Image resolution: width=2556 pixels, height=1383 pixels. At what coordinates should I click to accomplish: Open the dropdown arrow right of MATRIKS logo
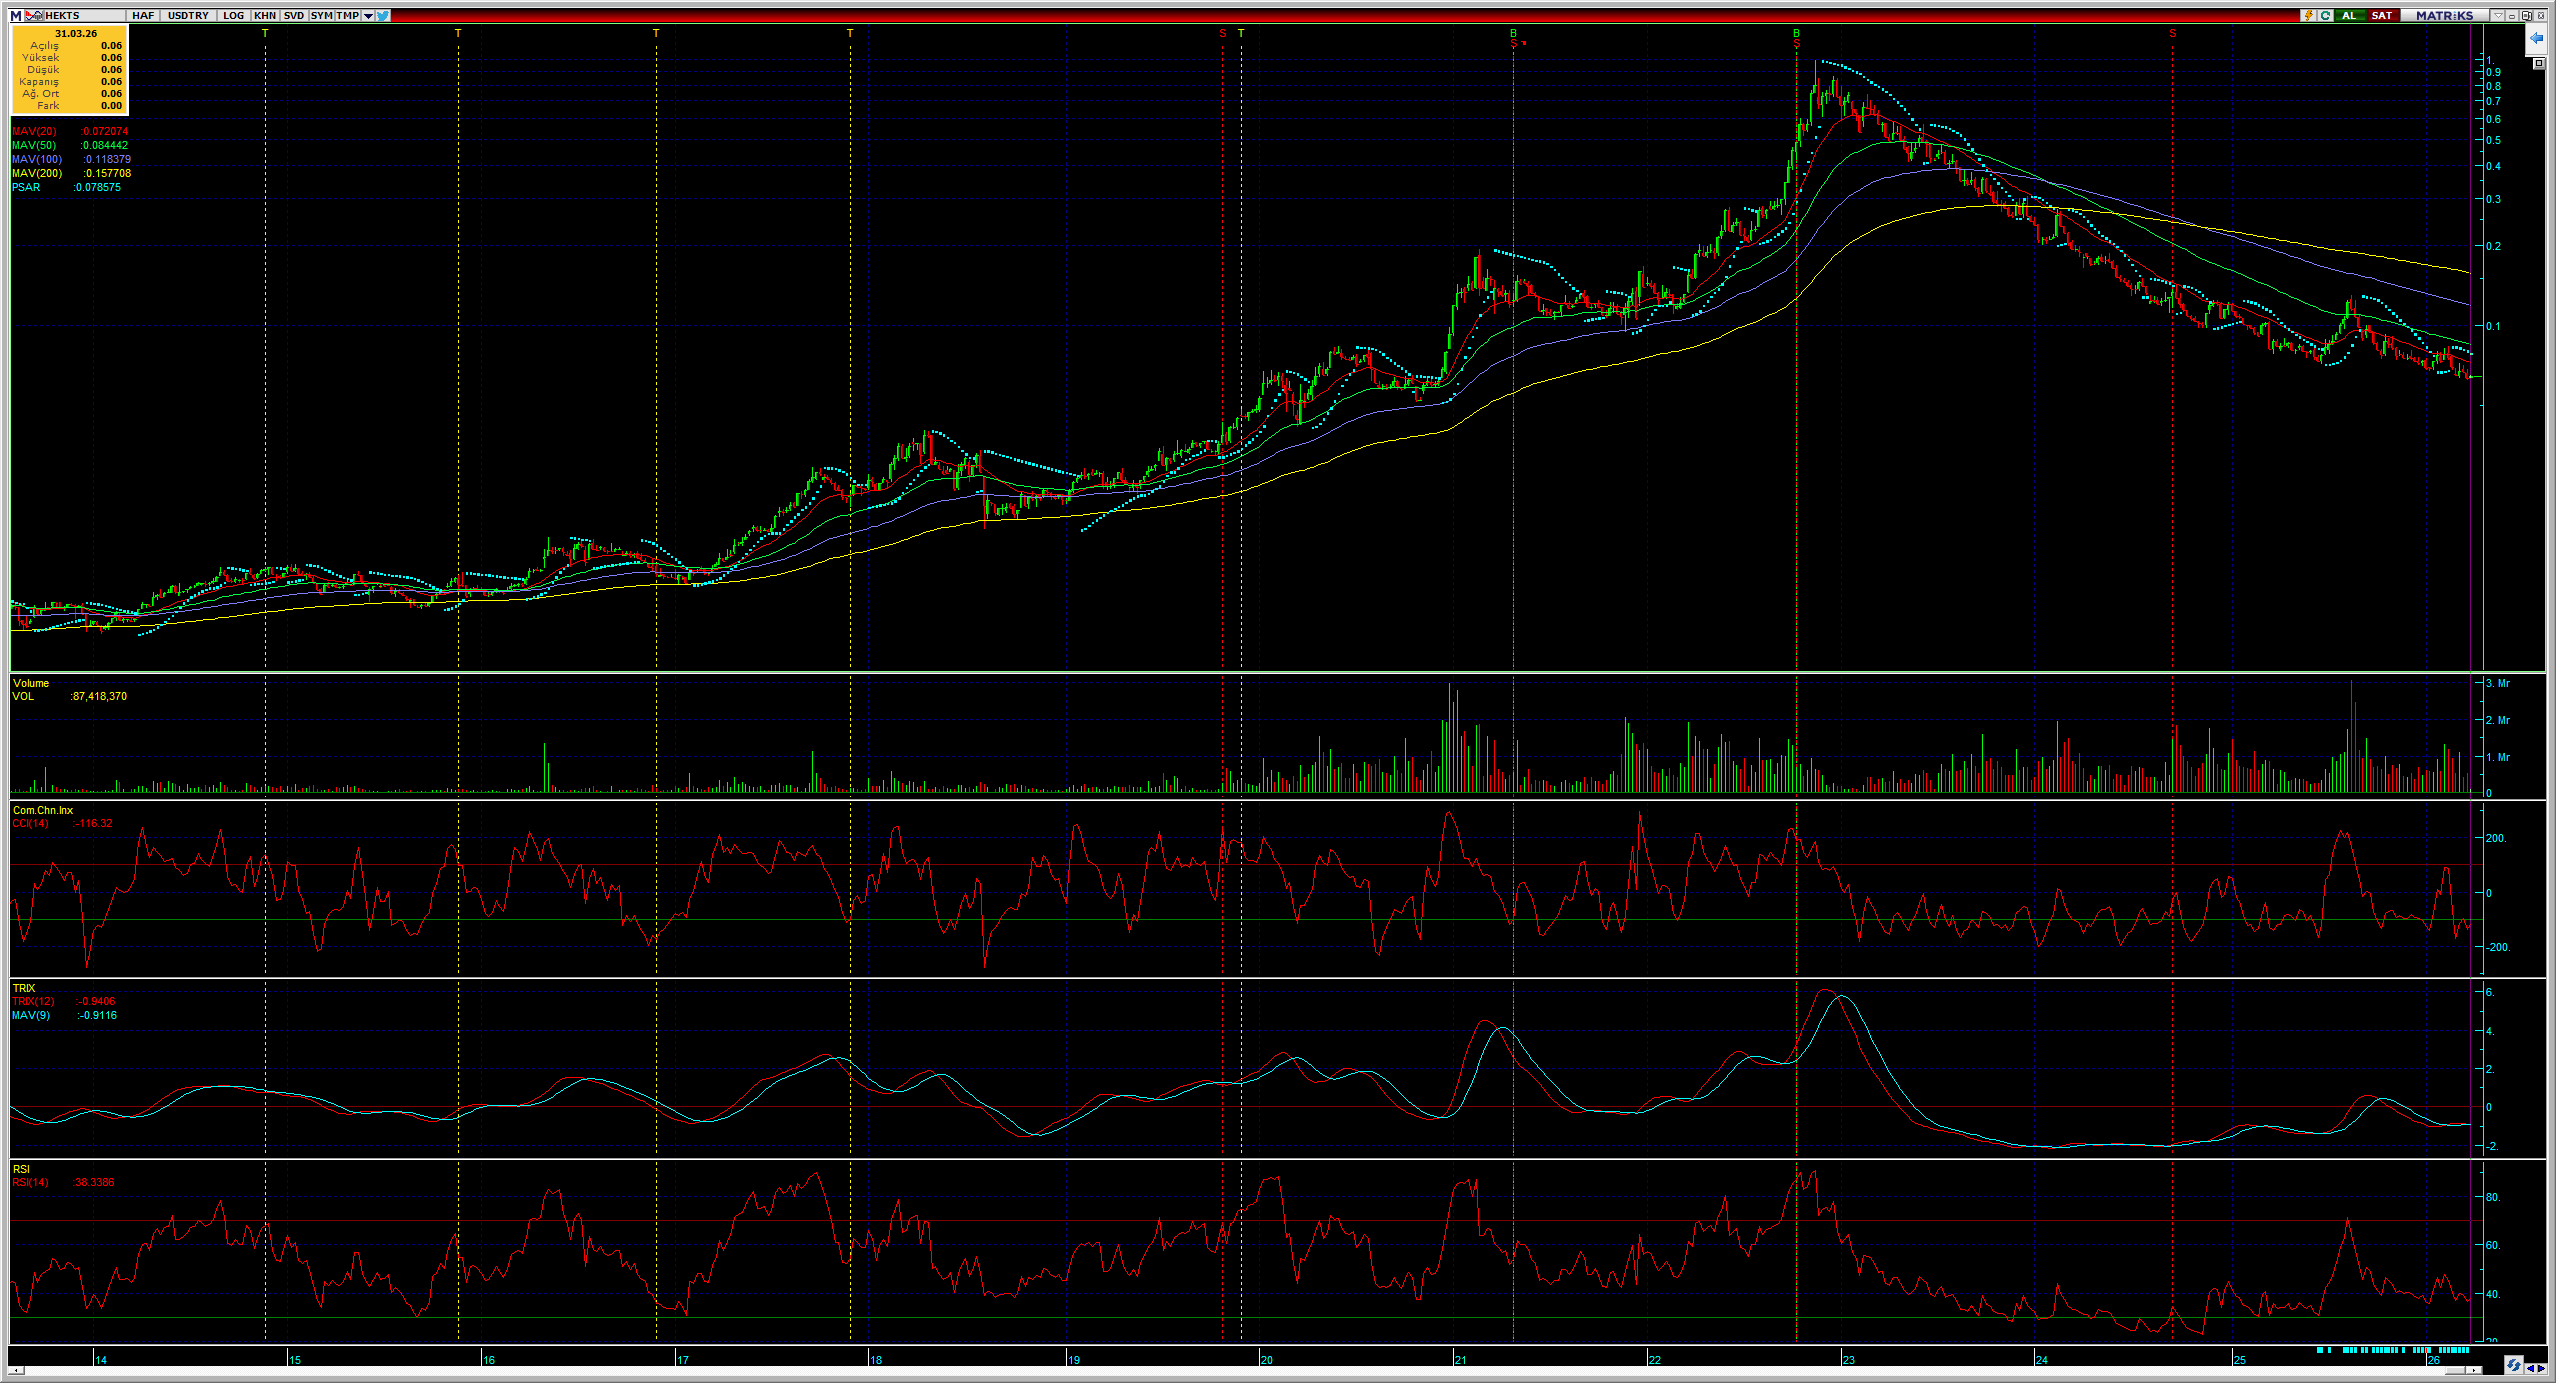click(2498, 15)
